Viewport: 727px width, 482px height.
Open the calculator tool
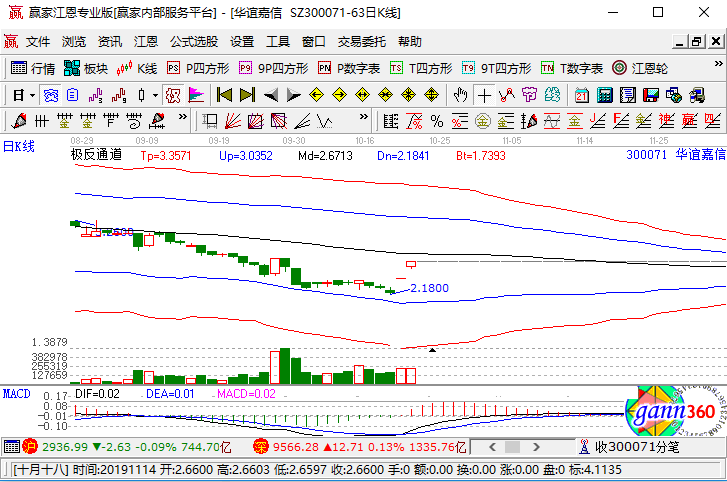[x=605, y=95]
